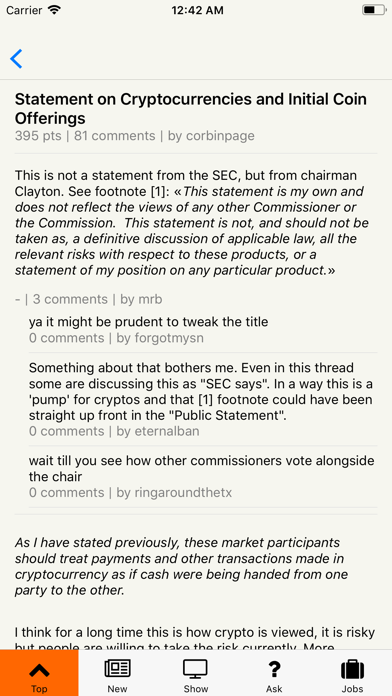Image resolution: width=392 pixels, height=696 pixels.
Task: Tap '0 comments' under the forgotmysn reply
Action: coord(66,338)
